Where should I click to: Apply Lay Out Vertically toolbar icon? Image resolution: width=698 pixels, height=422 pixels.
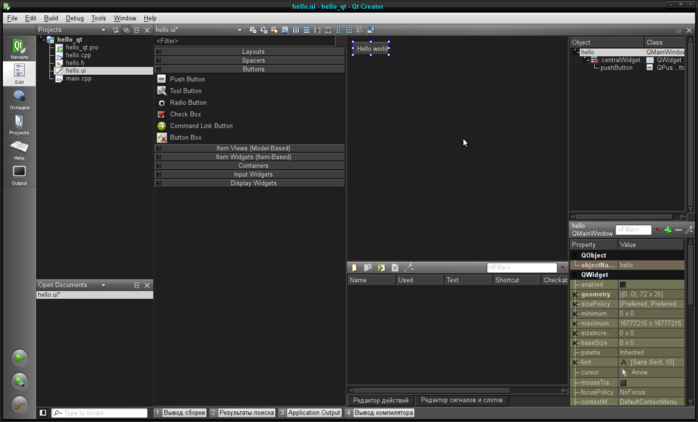(x=306, y=30)
